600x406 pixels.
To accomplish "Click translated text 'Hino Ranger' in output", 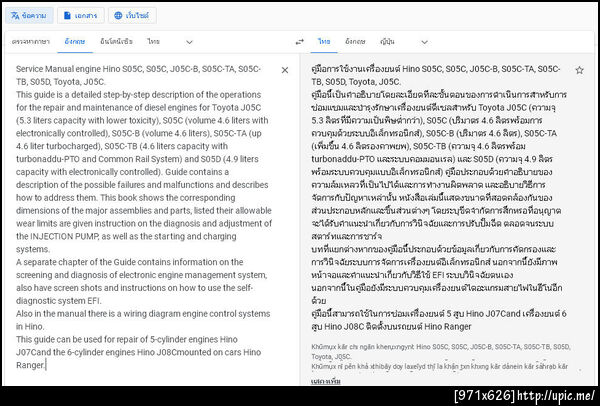I will click(x=448, y=327).
